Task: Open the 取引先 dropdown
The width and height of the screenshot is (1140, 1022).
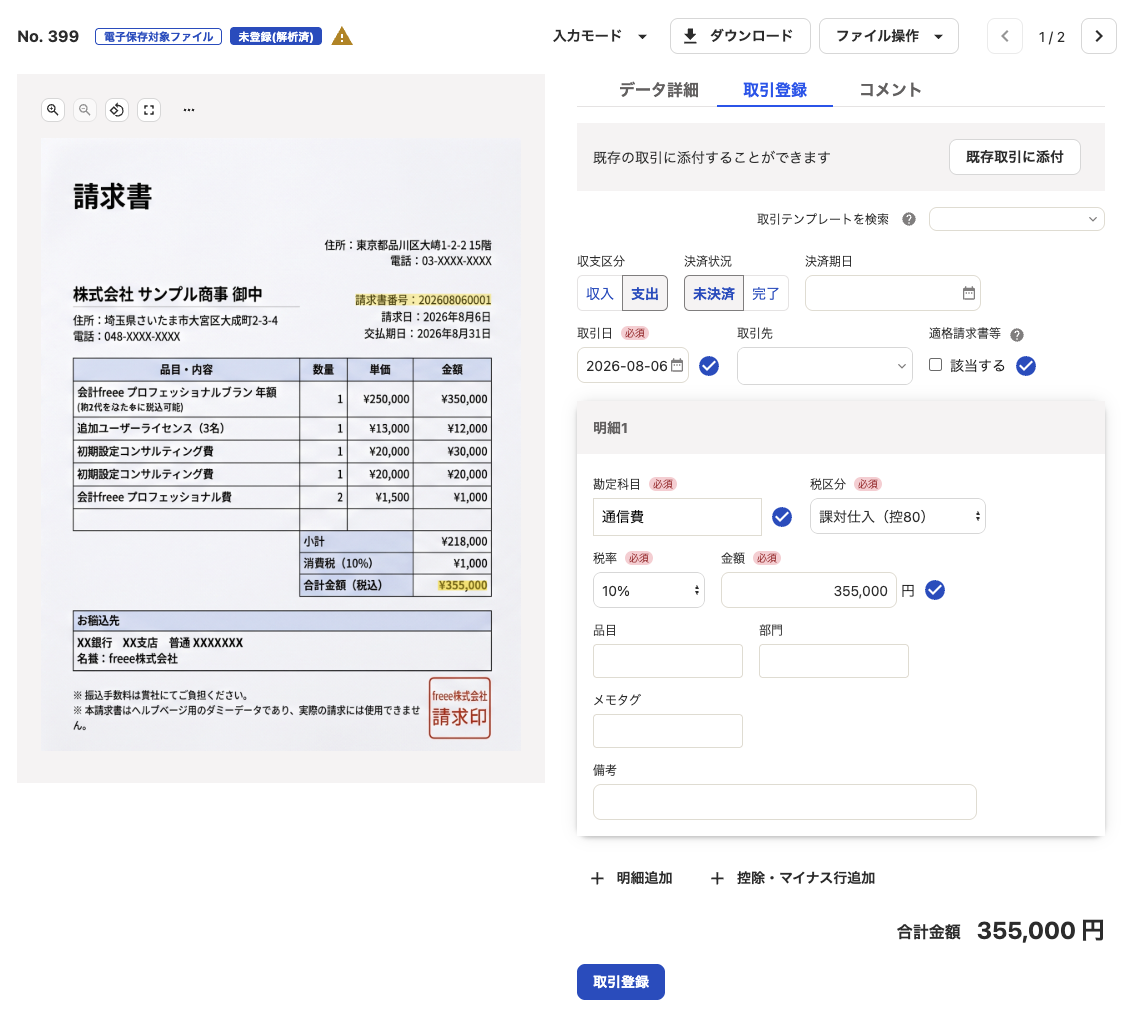Action: (824, 366)
